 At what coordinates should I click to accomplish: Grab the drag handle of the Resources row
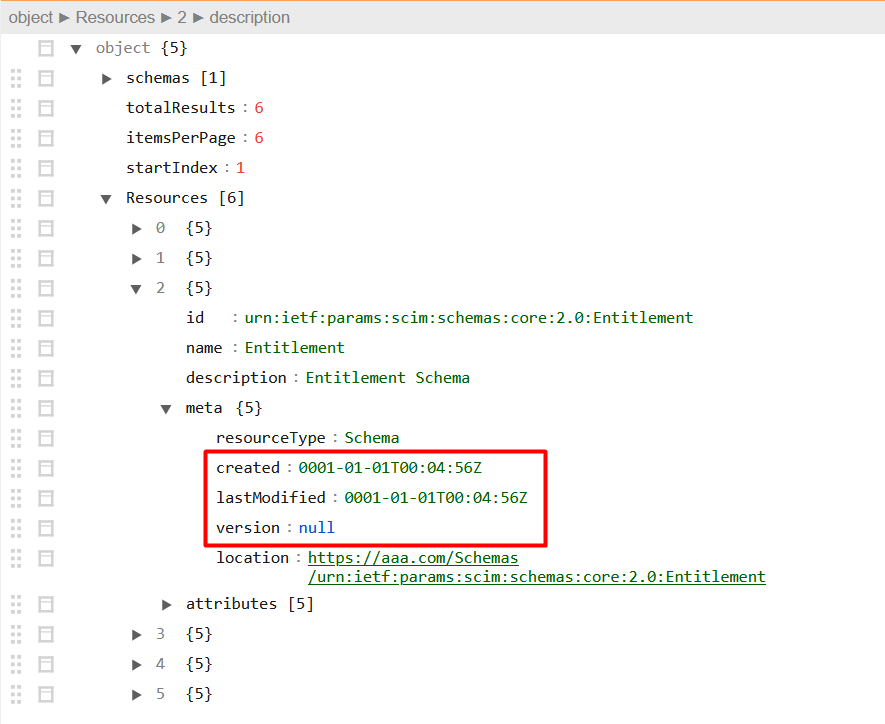click(x=16, y=199)
